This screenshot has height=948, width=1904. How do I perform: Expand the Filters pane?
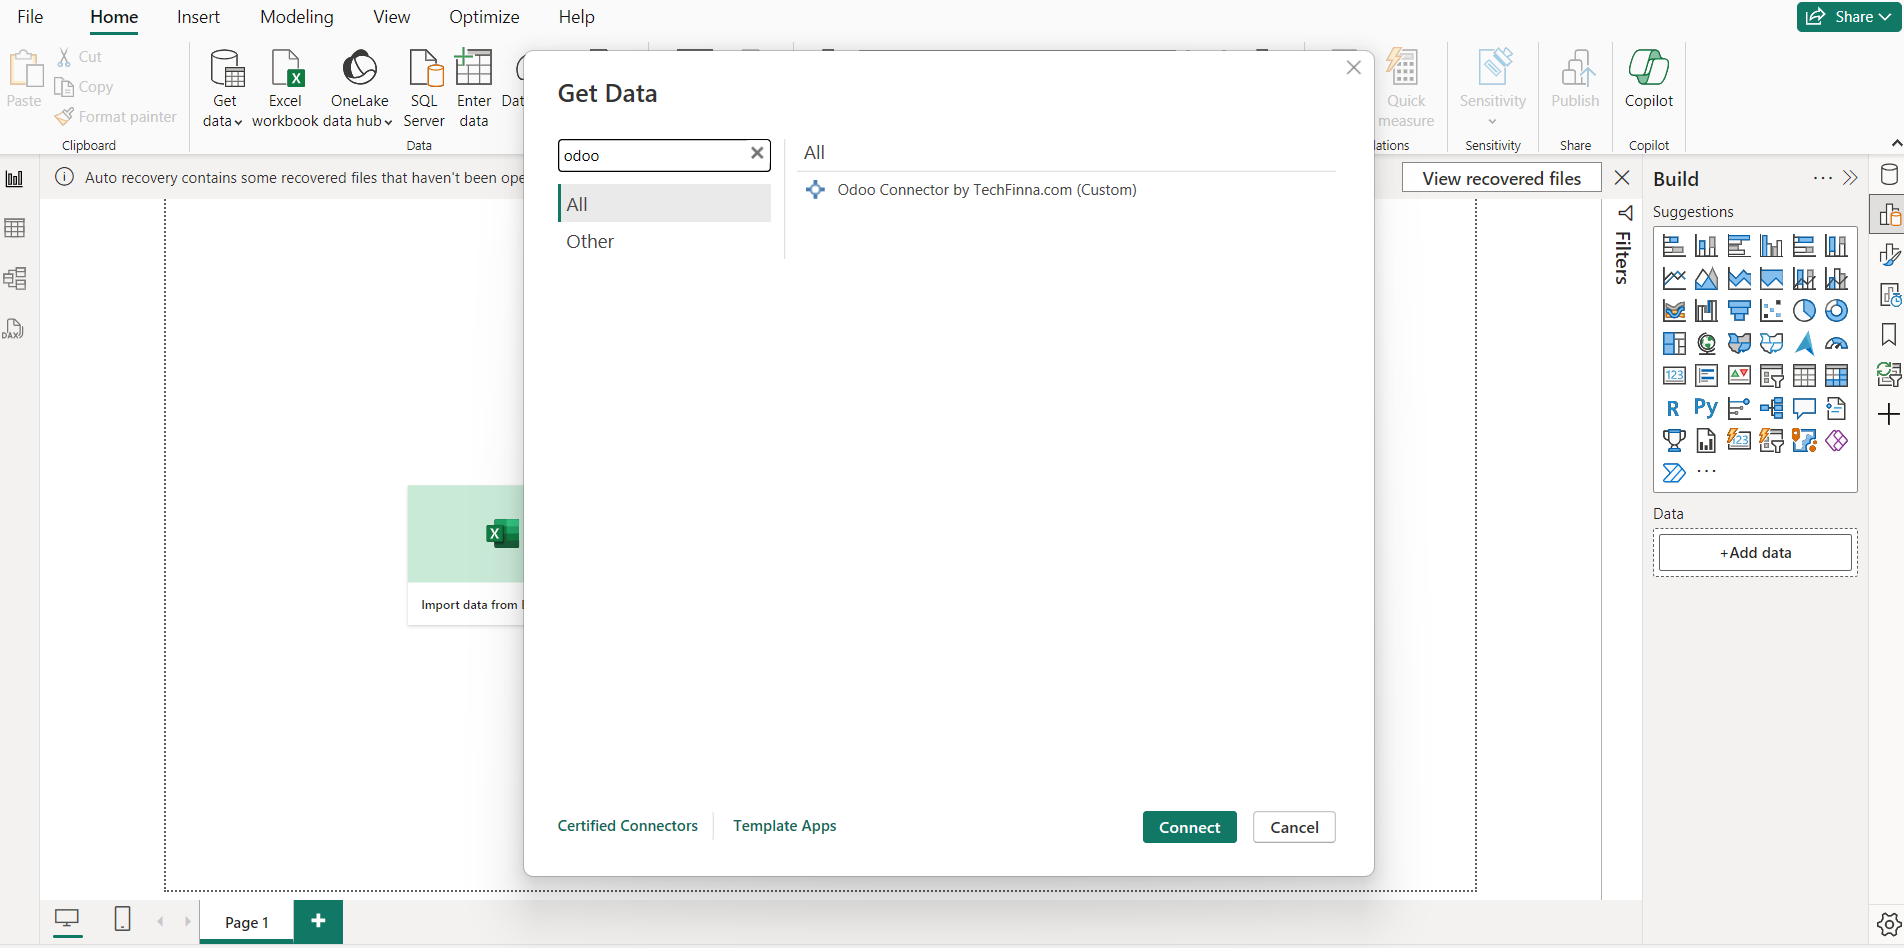tap(1624, 247)
